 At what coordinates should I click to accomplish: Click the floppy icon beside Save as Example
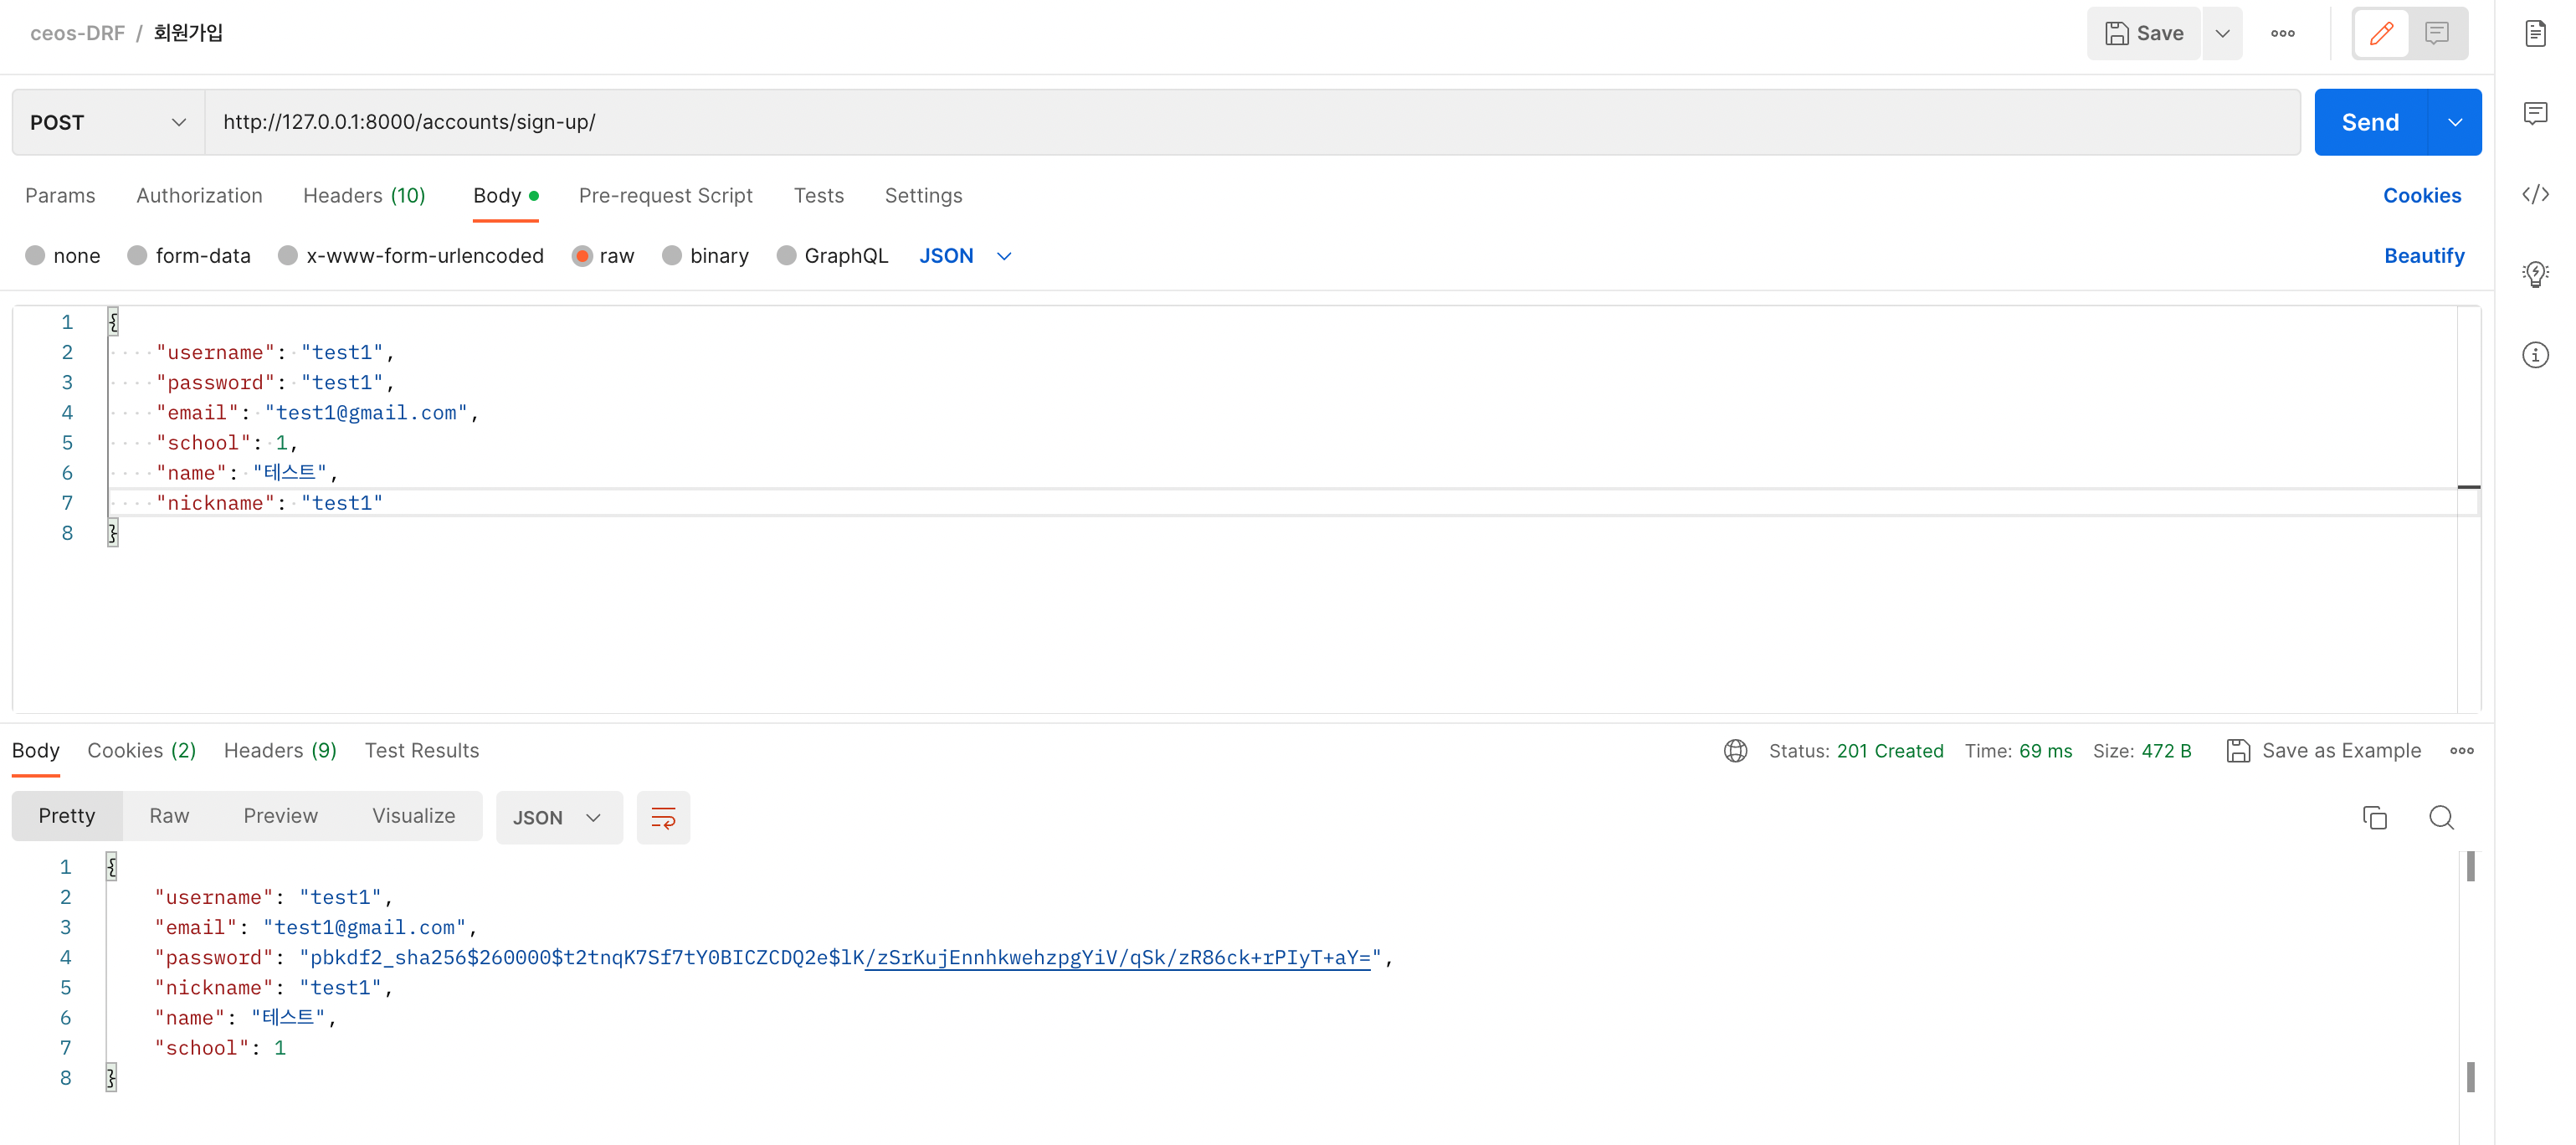pos(2238,751)
